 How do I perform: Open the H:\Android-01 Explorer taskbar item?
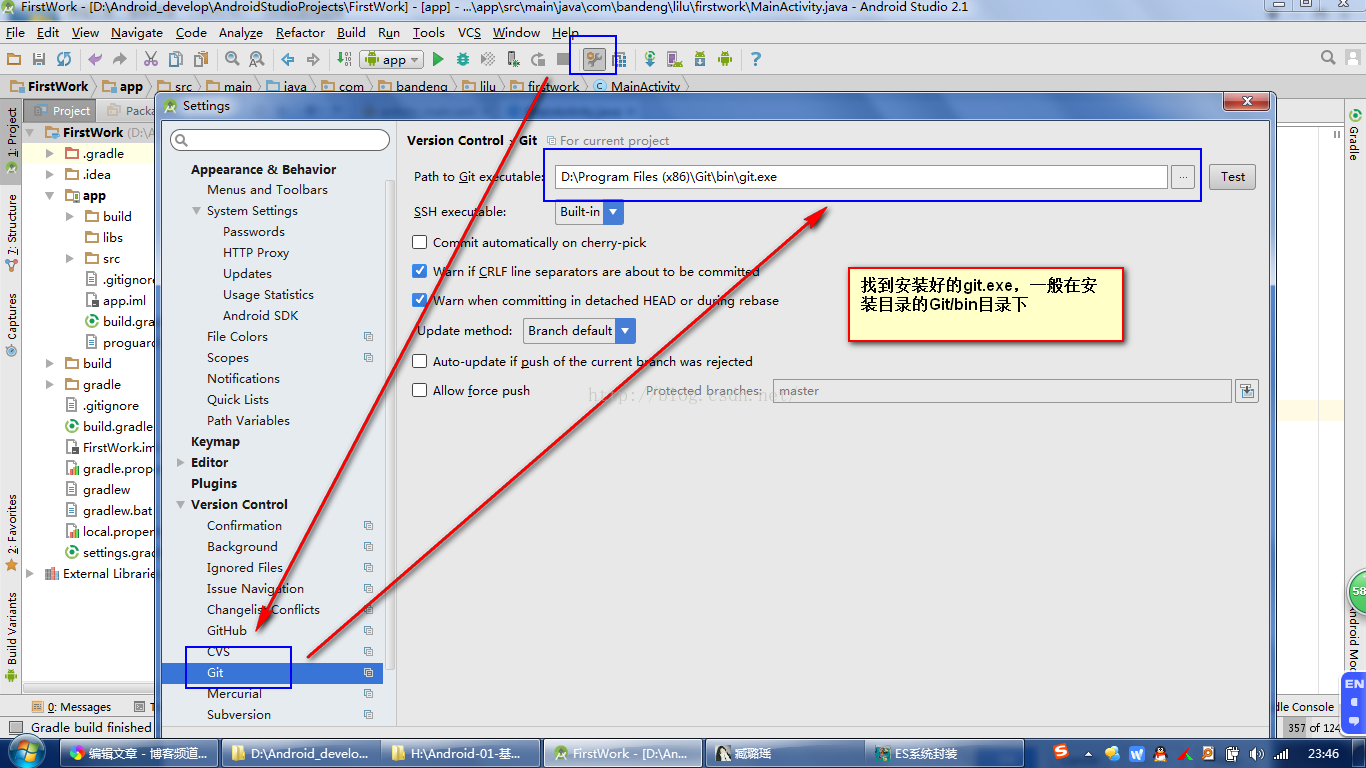(x=463, y=753)
